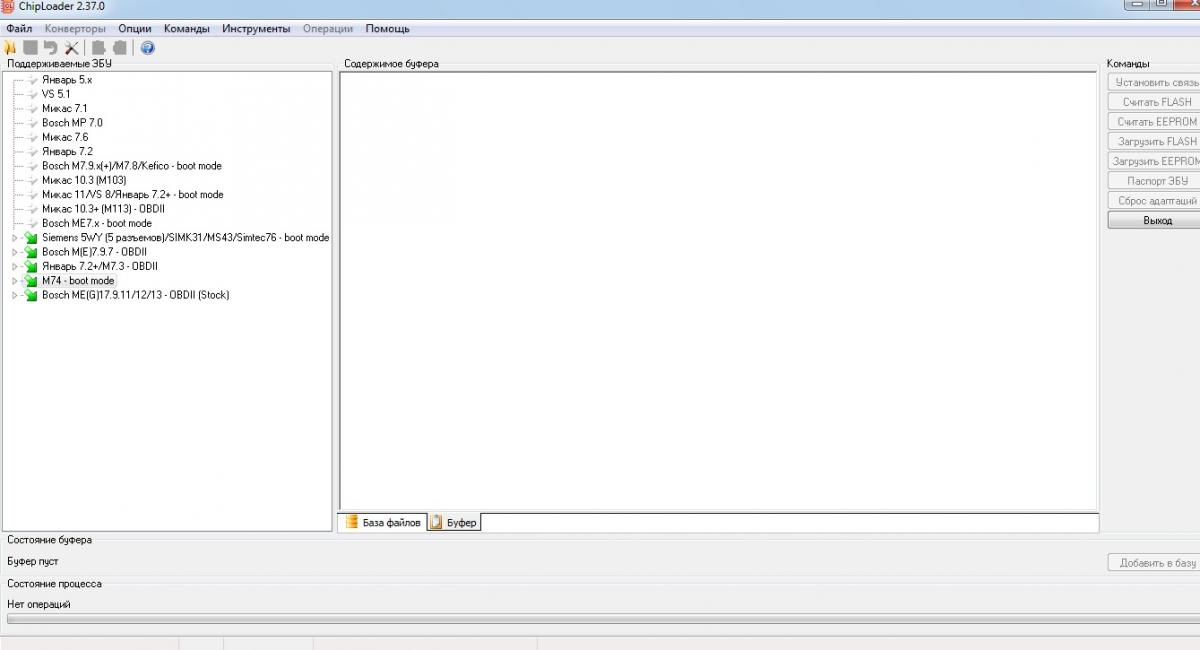Open the Опции menu

tap(135, 29)
